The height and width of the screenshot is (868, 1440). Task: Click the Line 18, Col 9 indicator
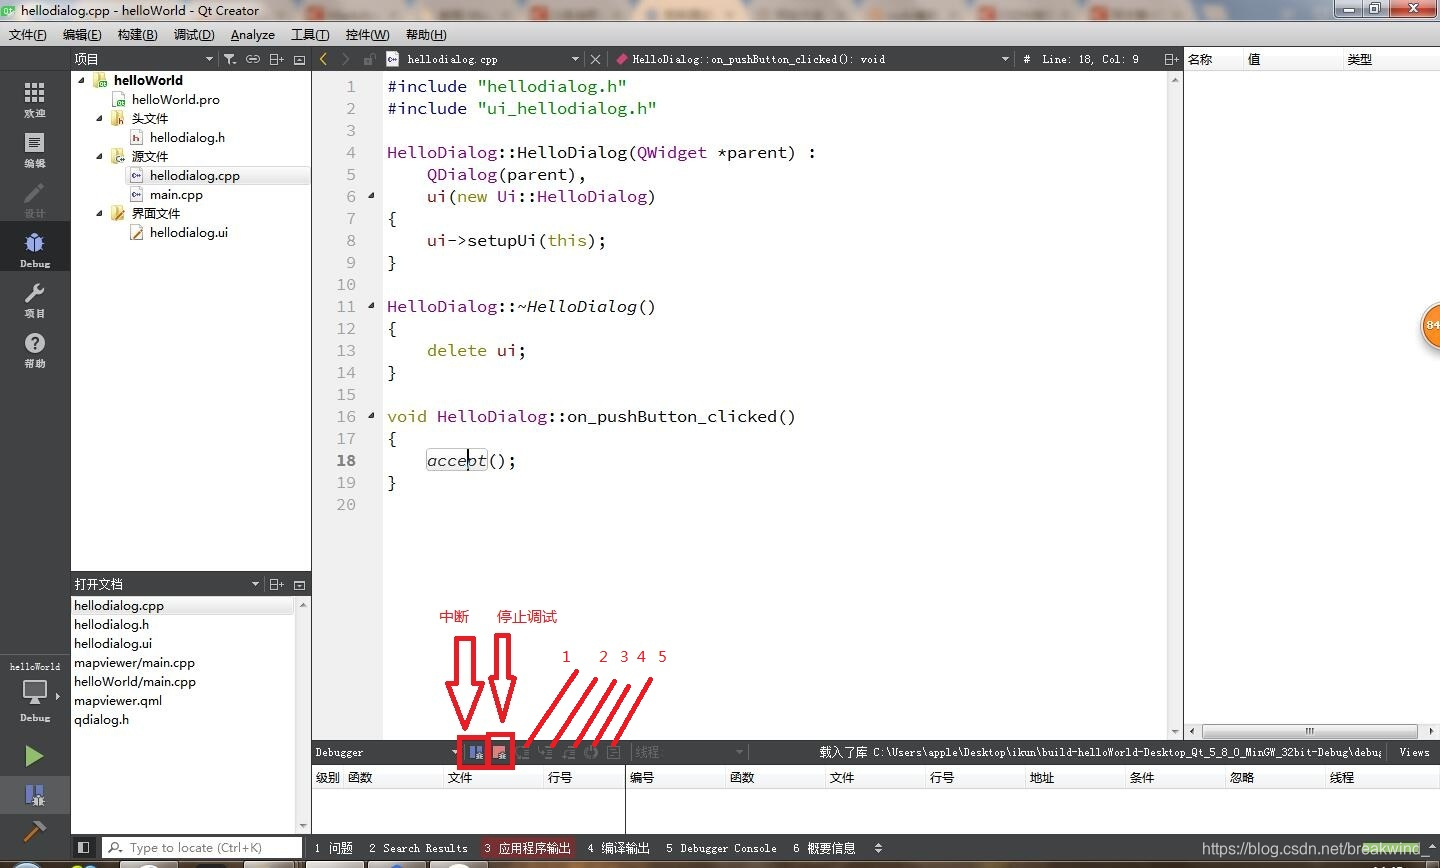[x=1089, y=59]
